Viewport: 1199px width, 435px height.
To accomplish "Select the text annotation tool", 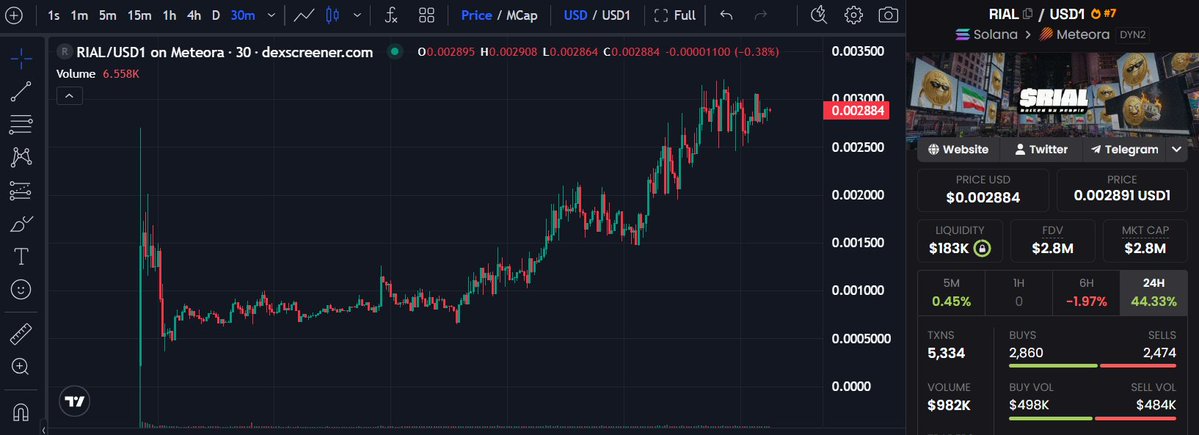I will [21, 257].
